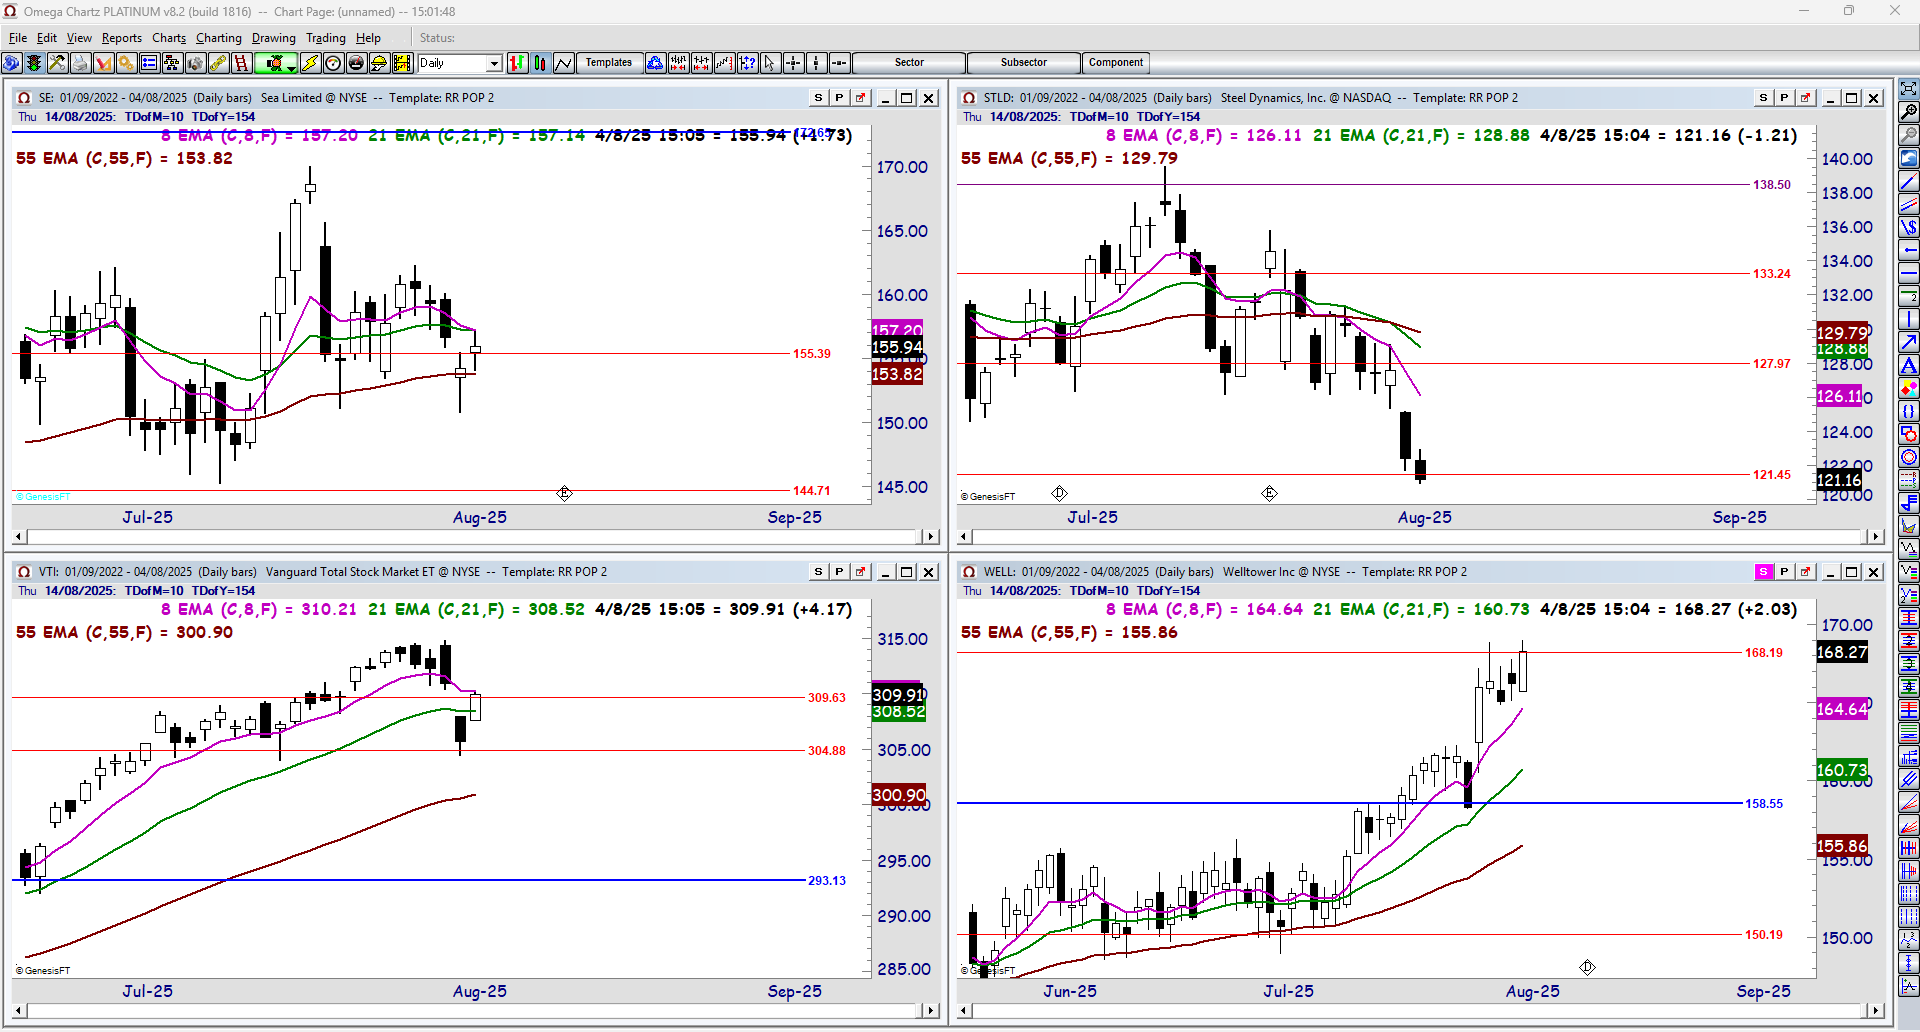Screen dimensions: 1920x1032
Task: Click the Sector button
Action: [909, 63]
